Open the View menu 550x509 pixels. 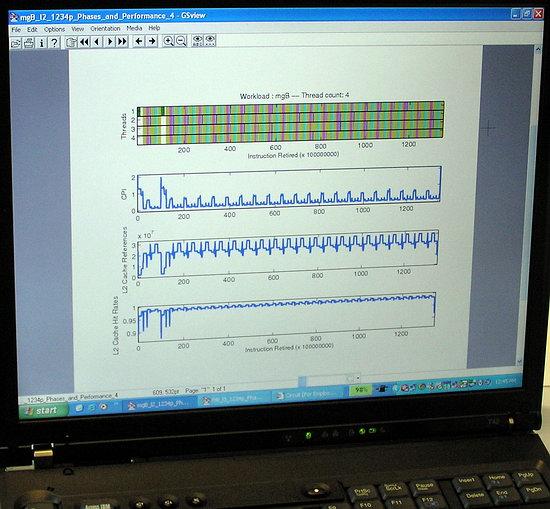[78, 29]
